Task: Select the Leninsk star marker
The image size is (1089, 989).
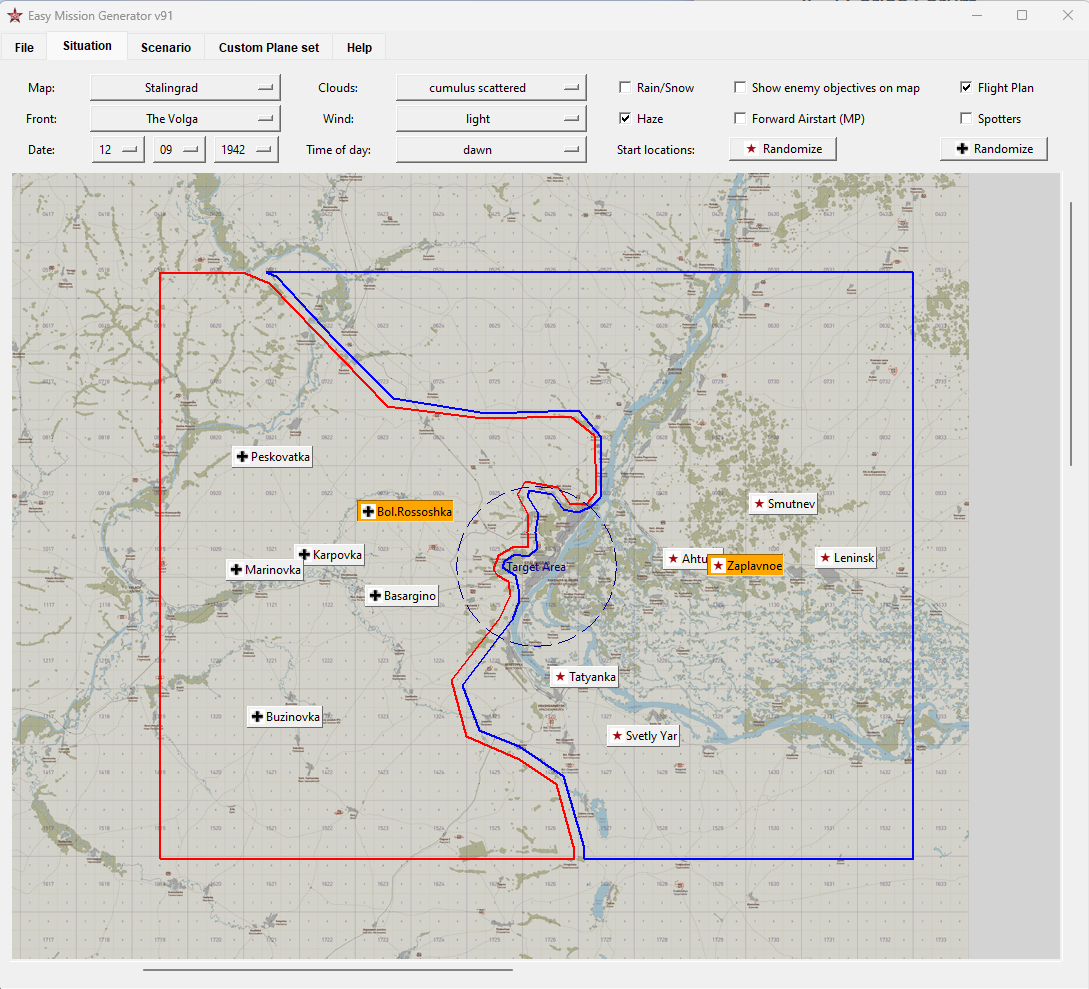Action: 845,557
